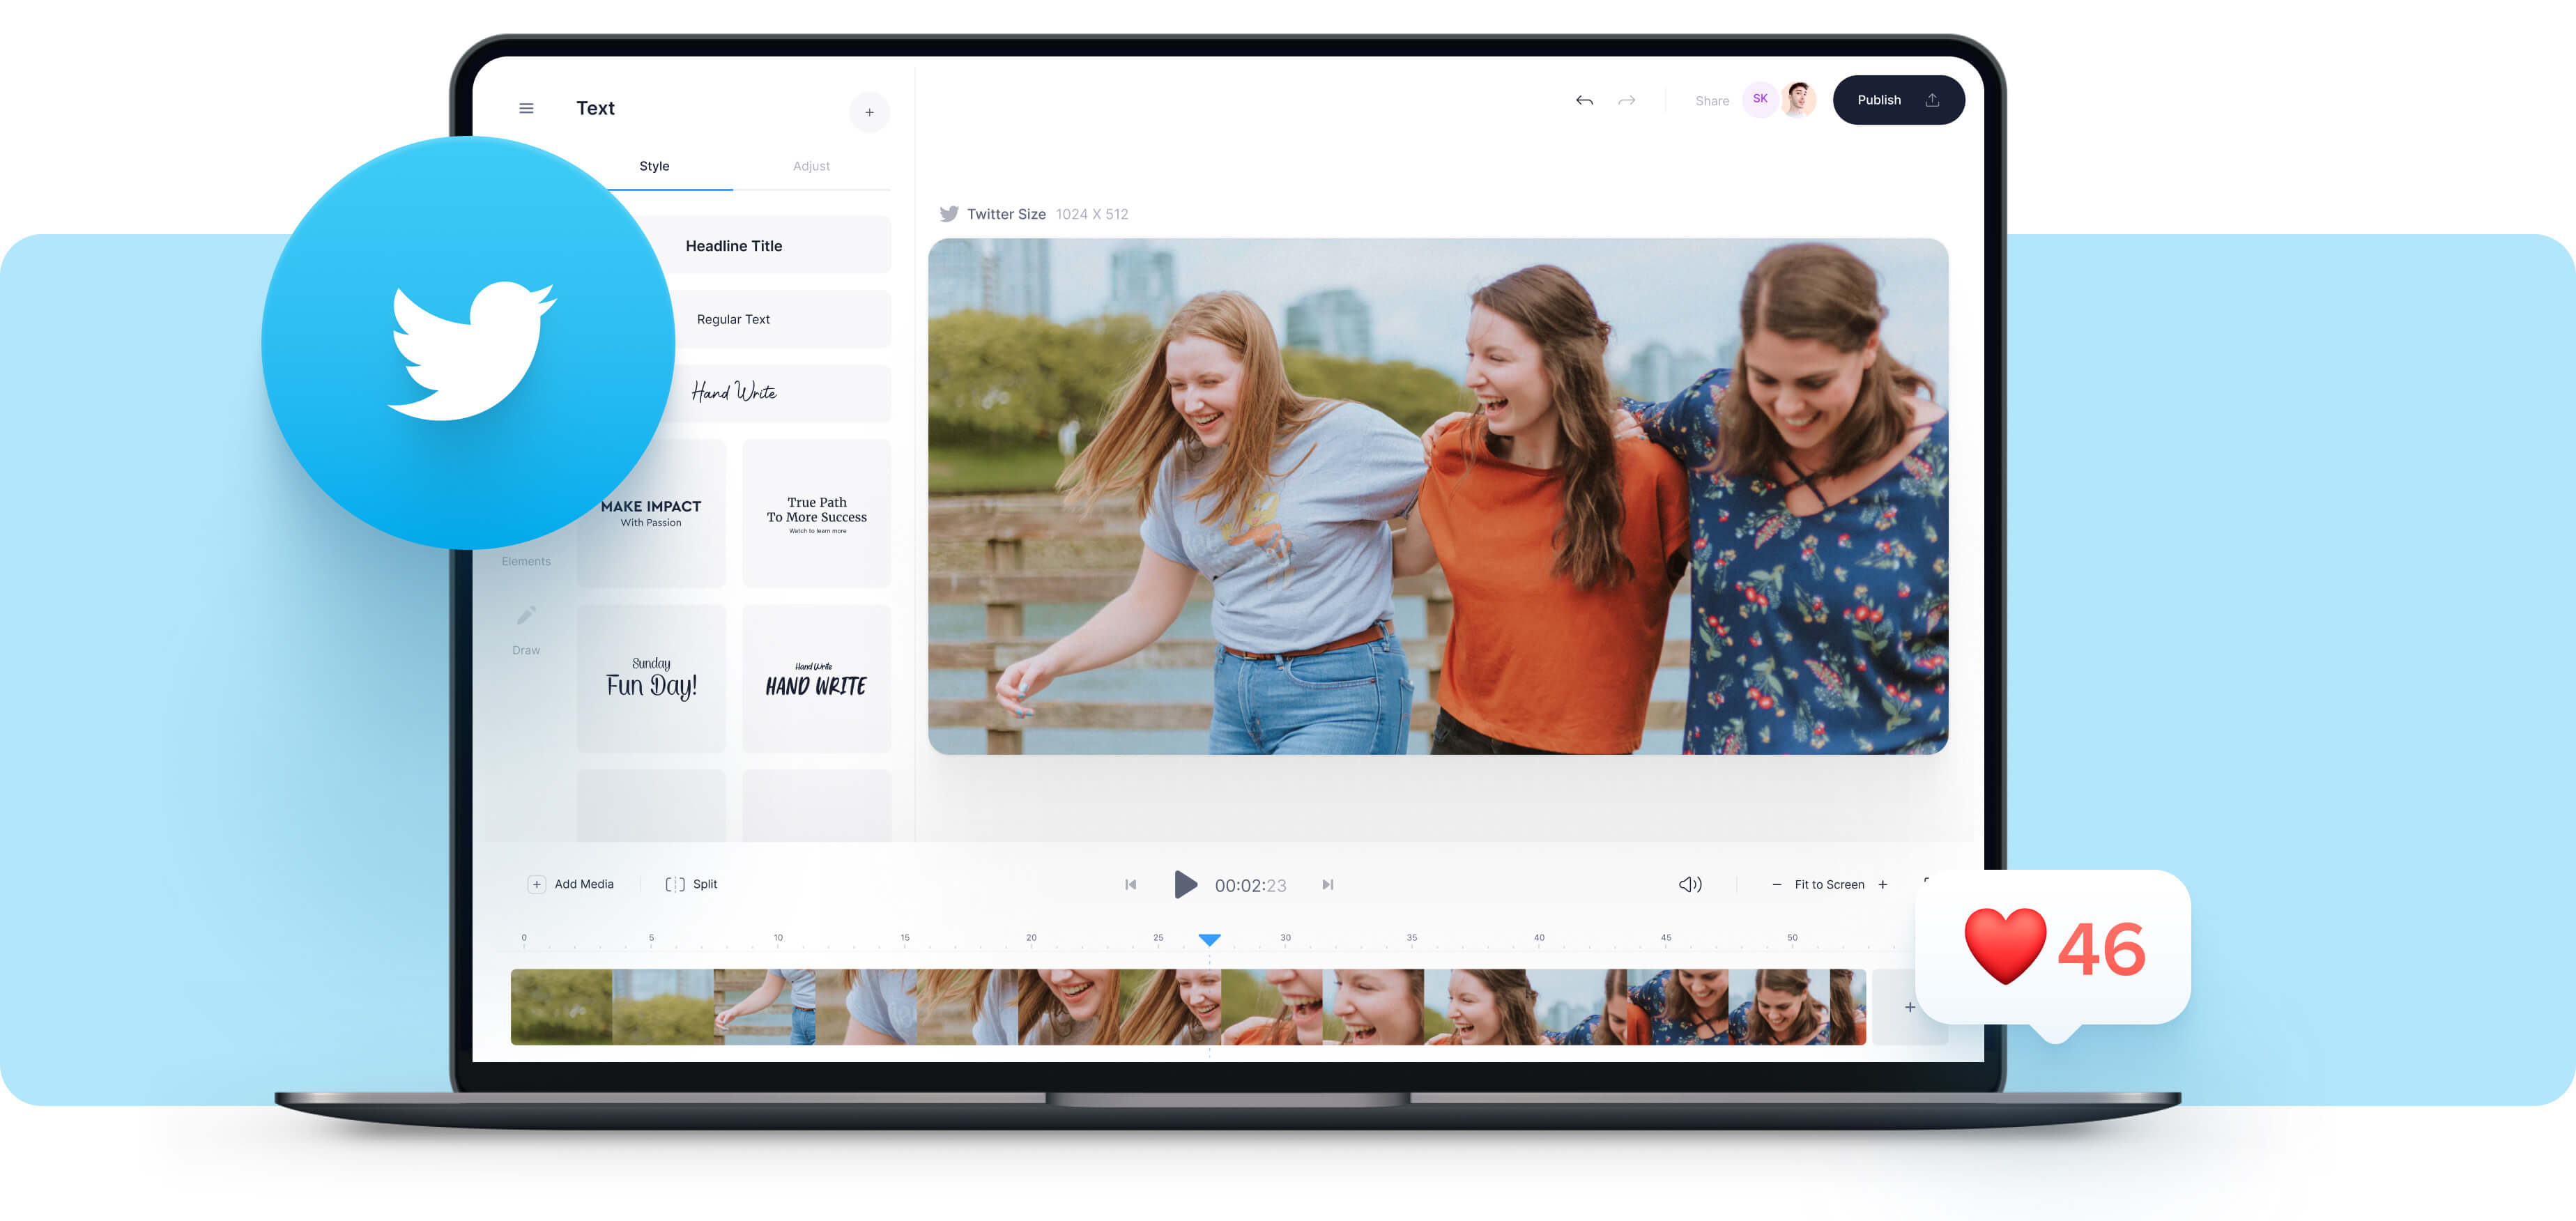The height and width of the screenshot is (1221, 2576).
Task: Click the plus button after timeline clips
Action: pos(1909,1007)
